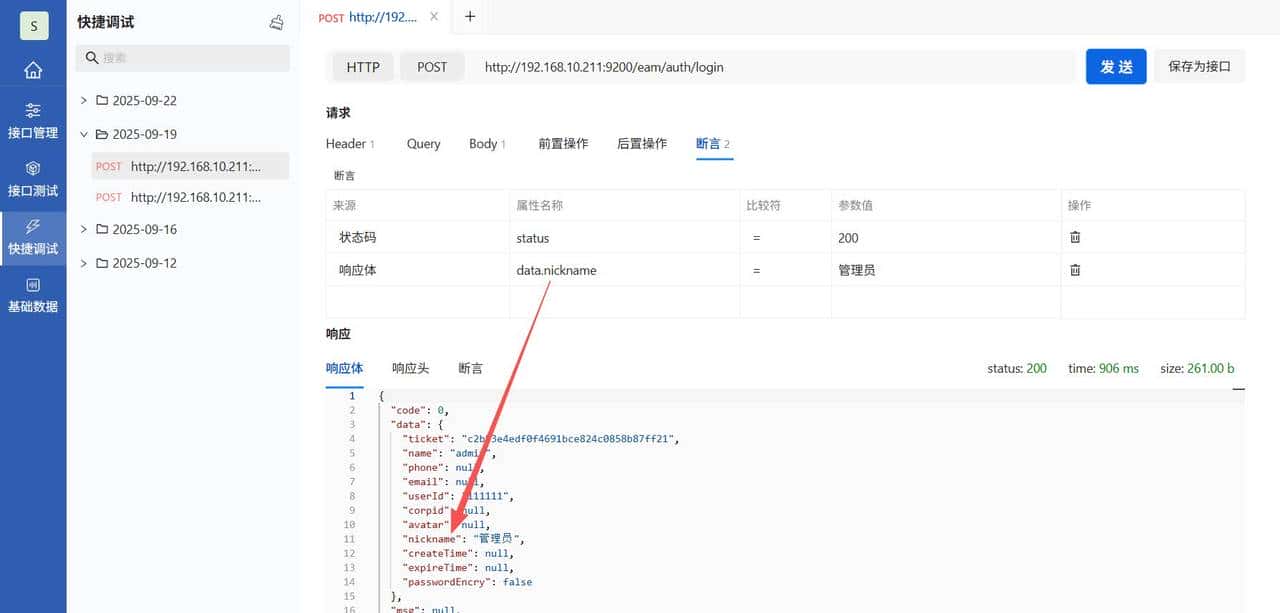Image resolution: width=1280 pixels, height=613 pixels.
Task: Expand the 2025-09-22 folder
Action: (x=84, y=100)
